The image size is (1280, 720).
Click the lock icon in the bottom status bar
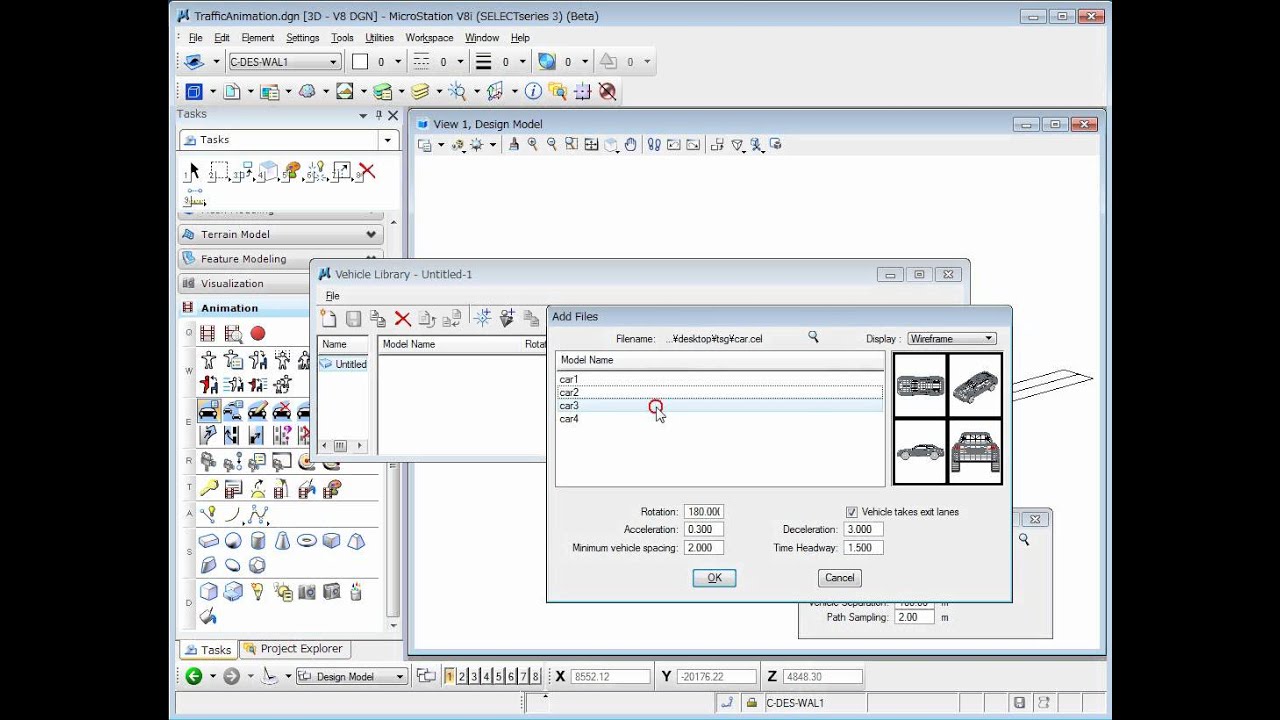click(x=751, y=702)
